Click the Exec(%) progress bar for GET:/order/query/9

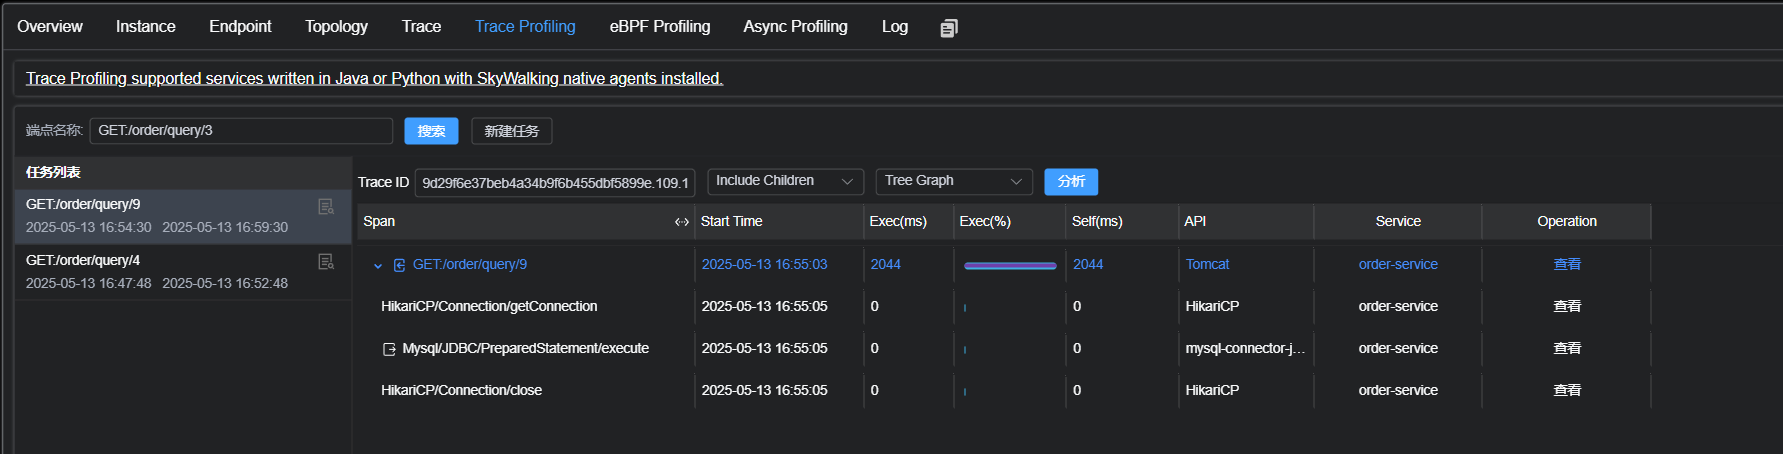[1010, 265]
